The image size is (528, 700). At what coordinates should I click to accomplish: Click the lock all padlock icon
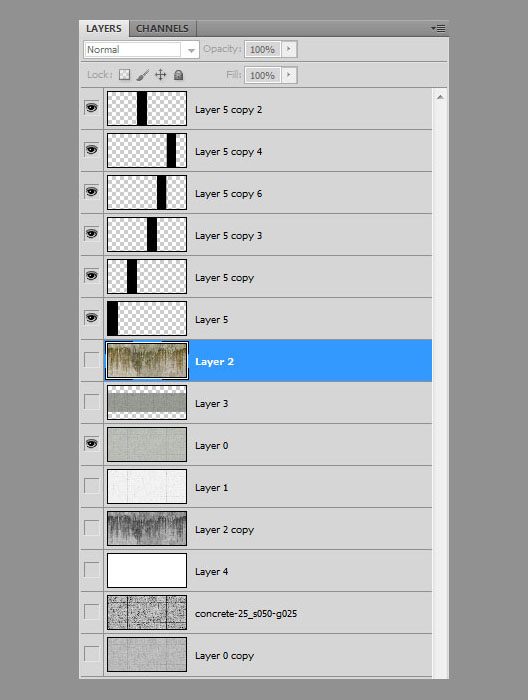click(179, 75)
